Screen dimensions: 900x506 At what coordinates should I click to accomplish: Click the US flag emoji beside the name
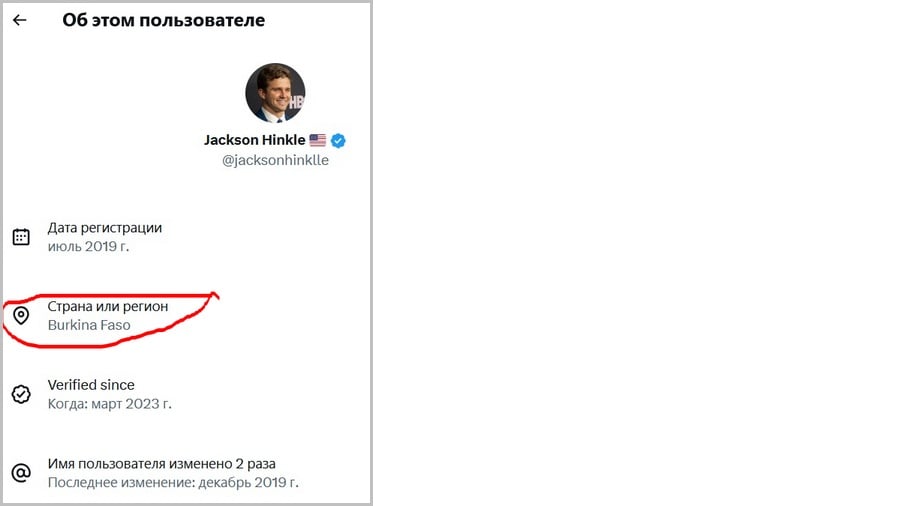[317, 140]
